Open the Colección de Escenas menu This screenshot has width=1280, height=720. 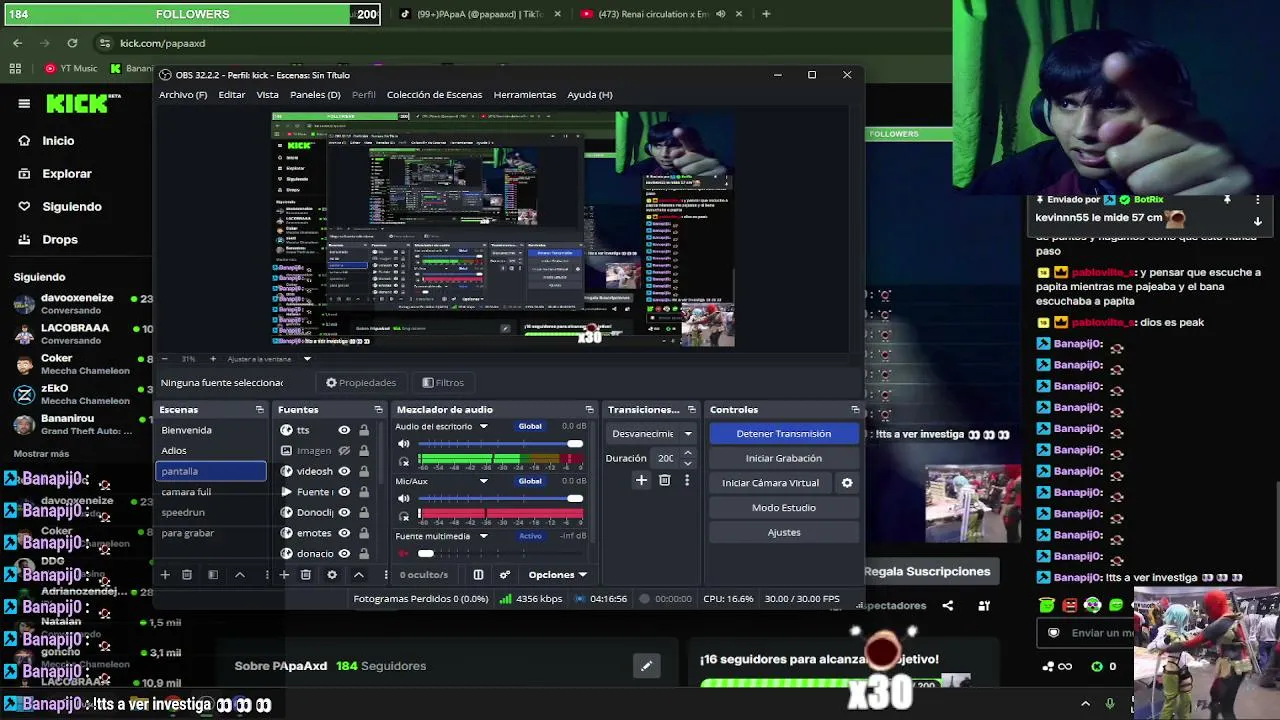coord(434,95)
